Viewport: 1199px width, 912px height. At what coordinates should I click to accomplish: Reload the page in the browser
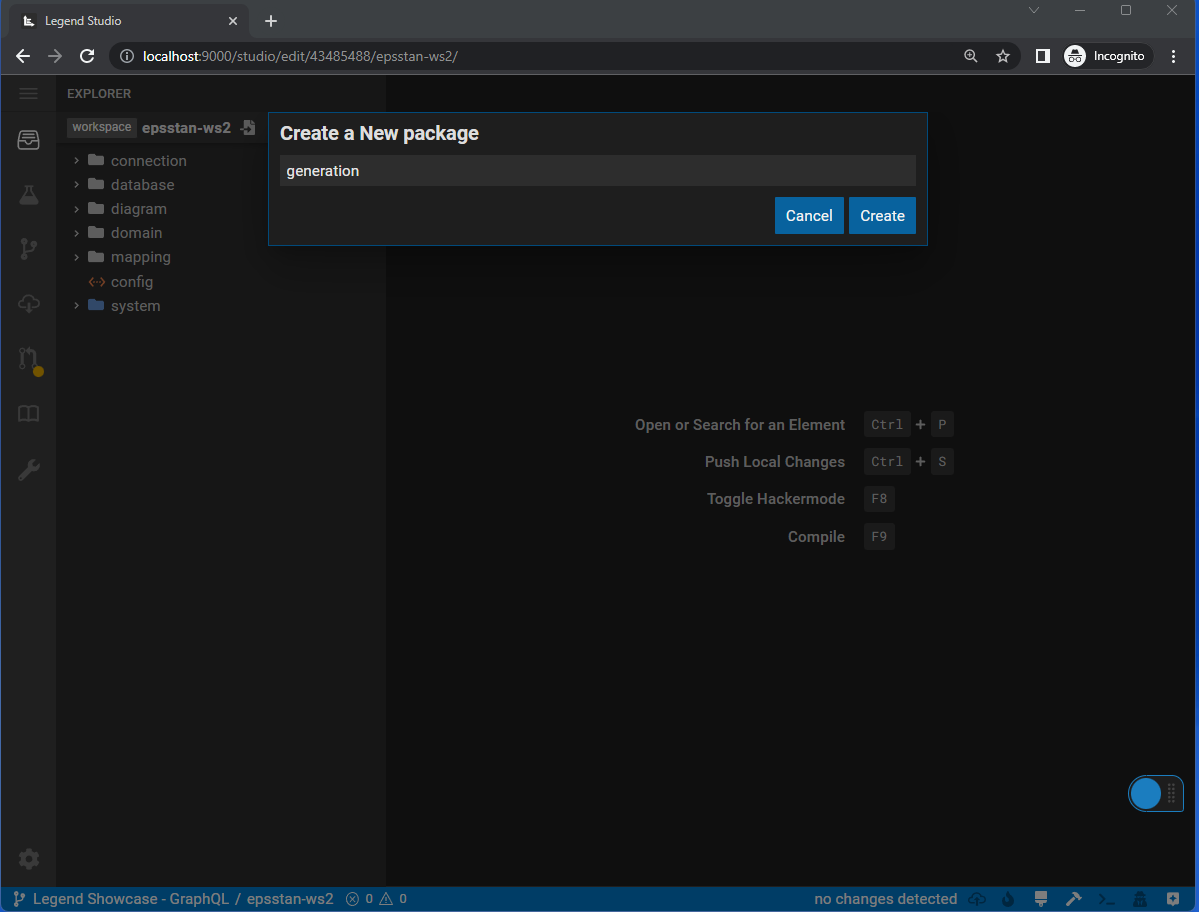(87, 56)
